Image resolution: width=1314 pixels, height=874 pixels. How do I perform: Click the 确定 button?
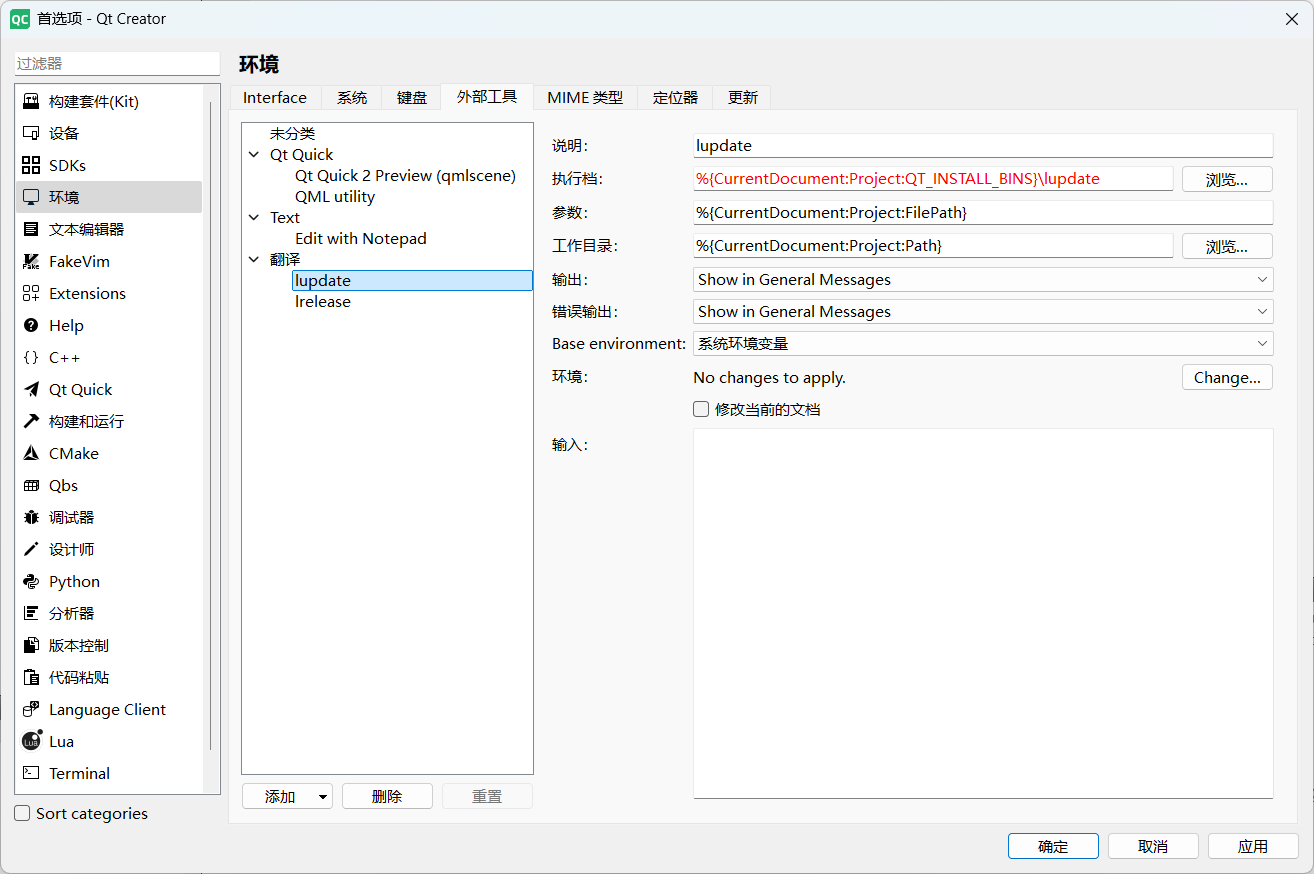coord(1053,846)
